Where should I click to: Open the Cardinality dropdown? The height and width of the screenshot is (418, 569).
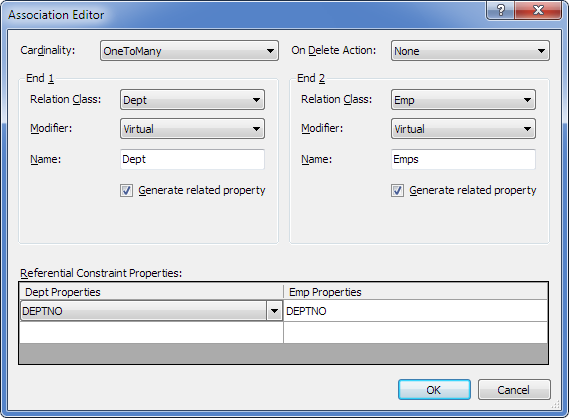pyautogui.click(x=189, y=51)
